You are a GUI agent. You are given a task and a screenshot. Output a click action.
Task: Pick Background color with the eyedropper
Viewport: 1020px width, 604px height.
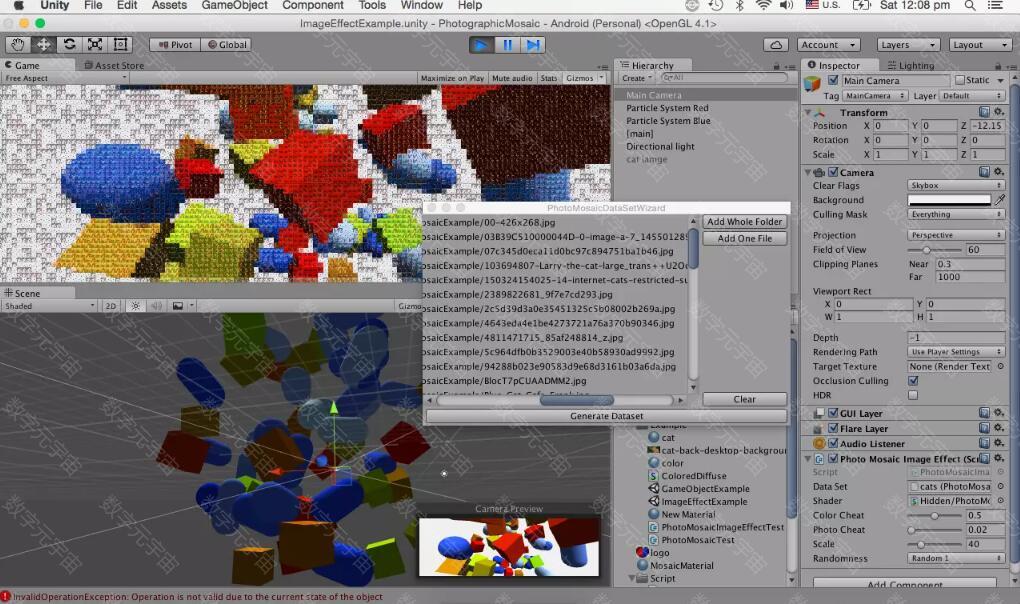pyautogui.click(x=1000, y=200)
